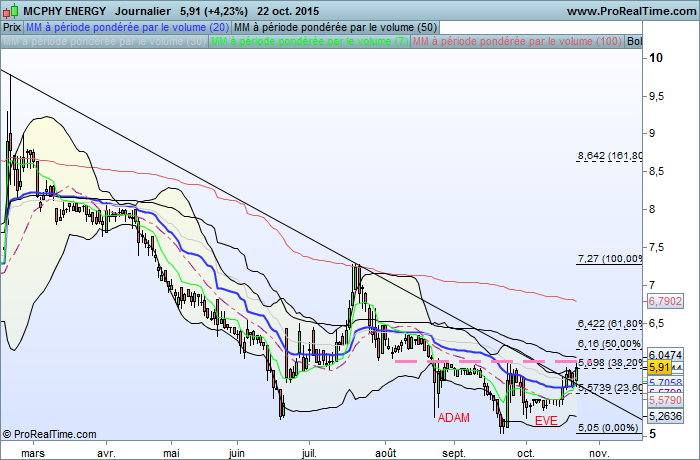
Task: Click the août label on the time axis
Action: [385, 453]
